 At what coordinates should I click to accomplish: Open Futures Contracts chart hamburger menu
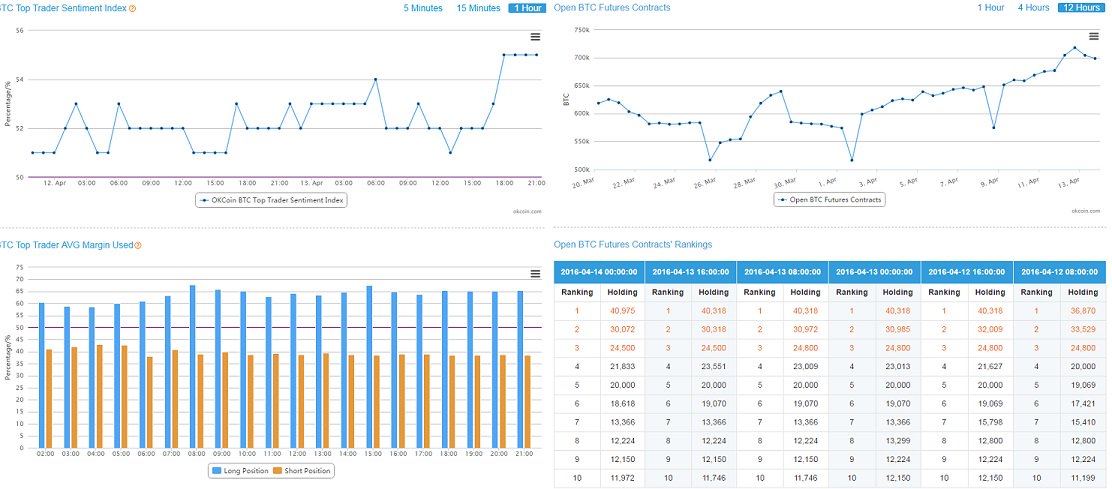tap(1094, 37)
